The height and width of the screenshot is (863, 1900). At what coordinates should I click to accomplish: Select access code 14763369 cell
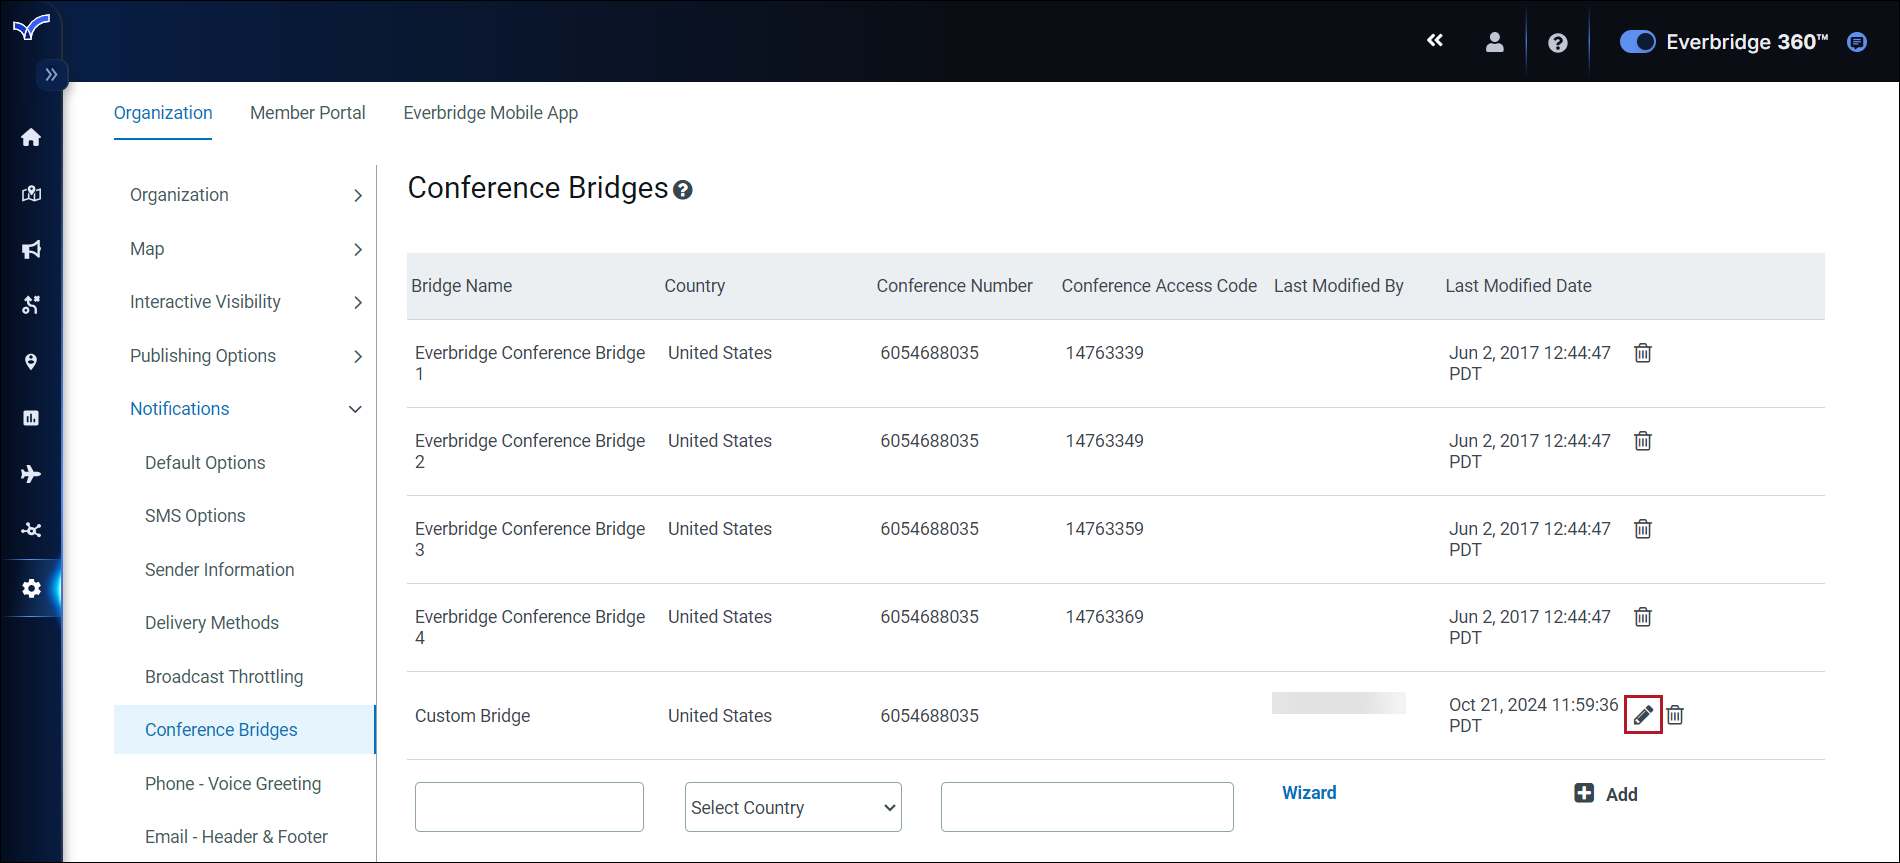click(1105, 617)
